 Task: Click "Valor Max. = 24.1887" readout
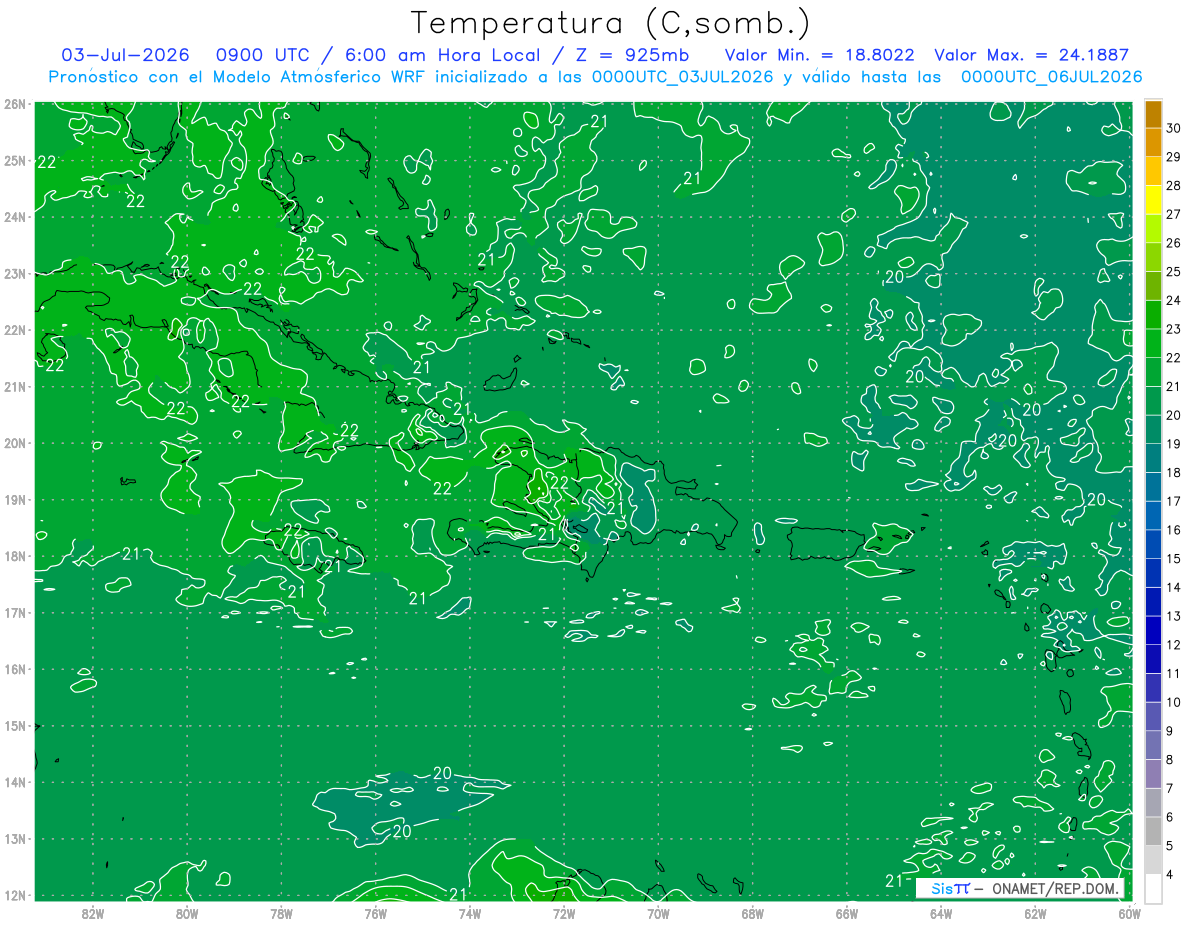click(1031, 55)
